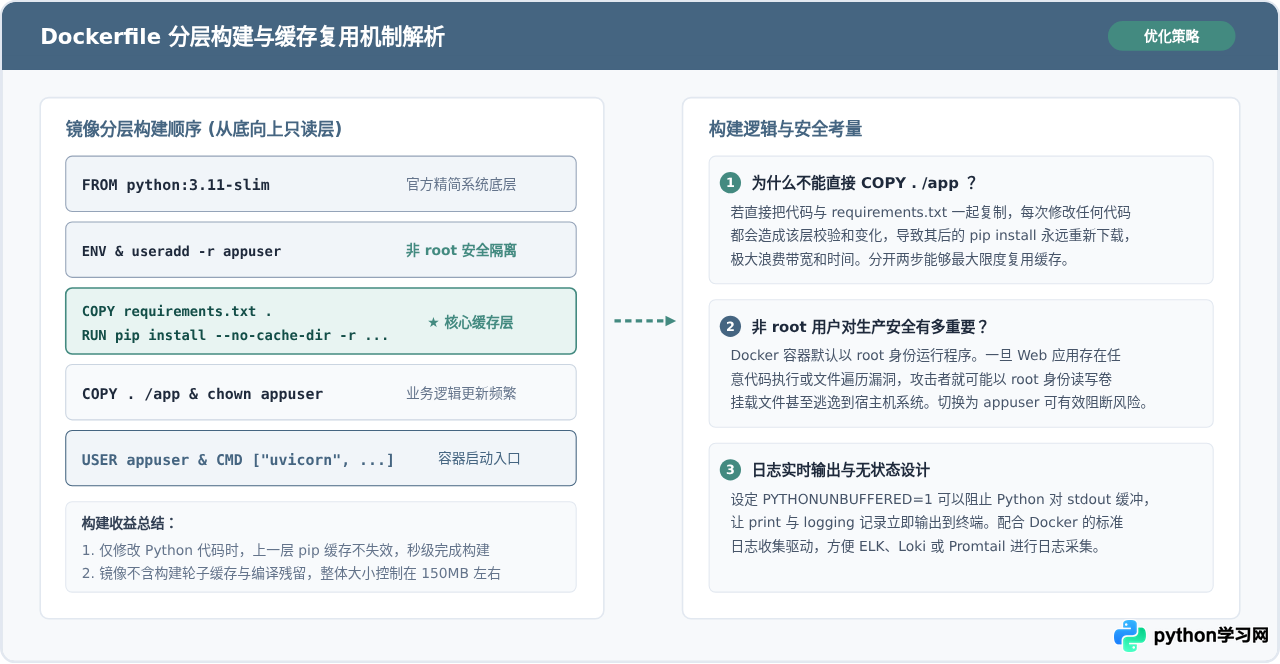
Task: Select the RUN pip install --no-cache-dir line
Action: click(235, 335)
